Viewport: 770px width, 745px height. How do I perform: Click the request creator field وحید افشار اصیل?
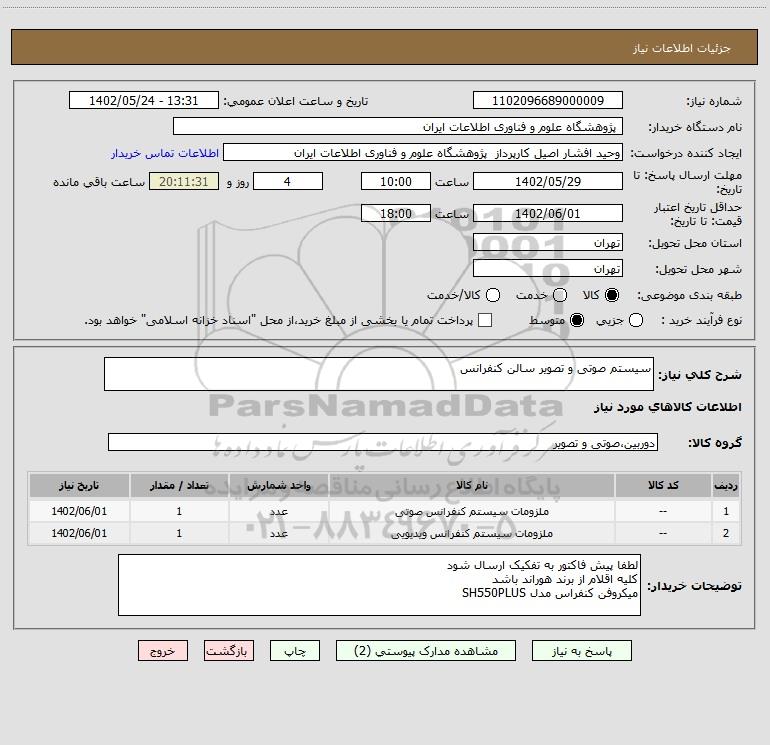(423, 152)
